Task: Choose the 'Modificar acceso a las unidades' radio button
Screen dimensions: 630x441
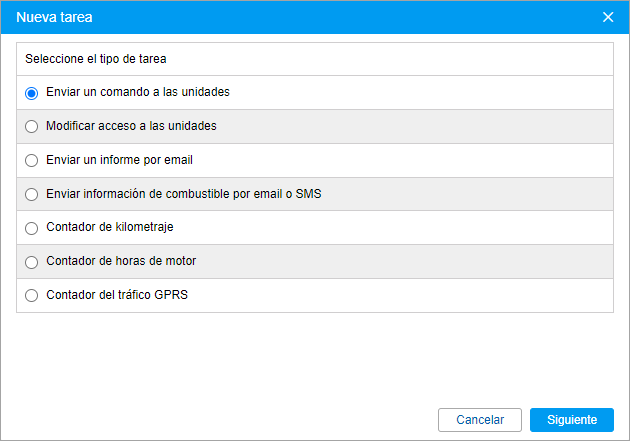Action: (31, 127)
